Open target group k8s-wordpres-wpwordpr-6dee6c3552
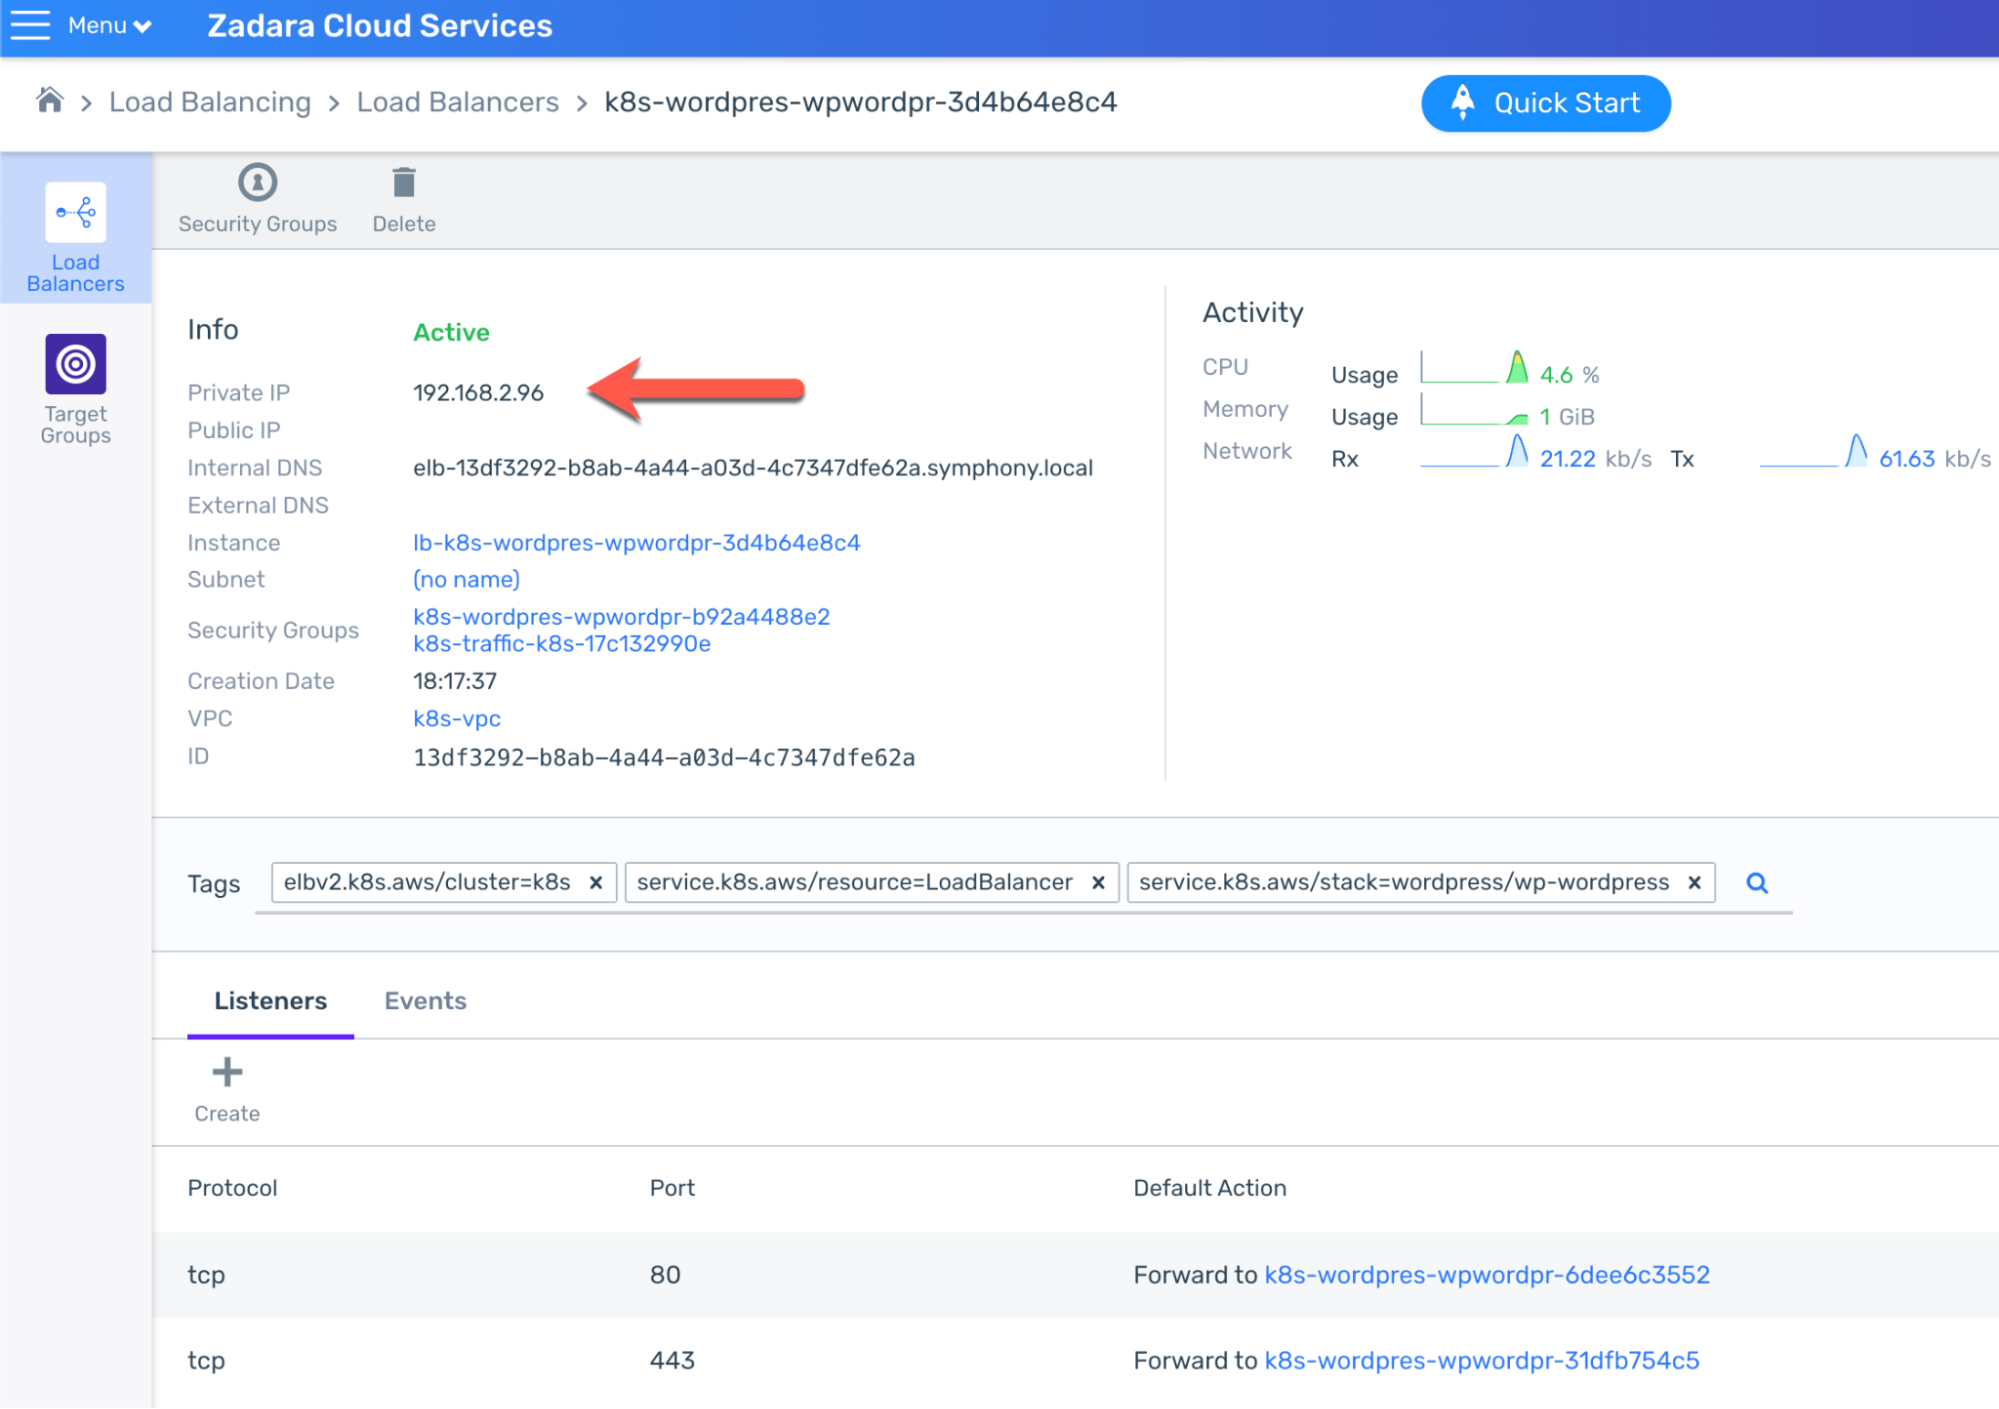 [1487, 1275]
